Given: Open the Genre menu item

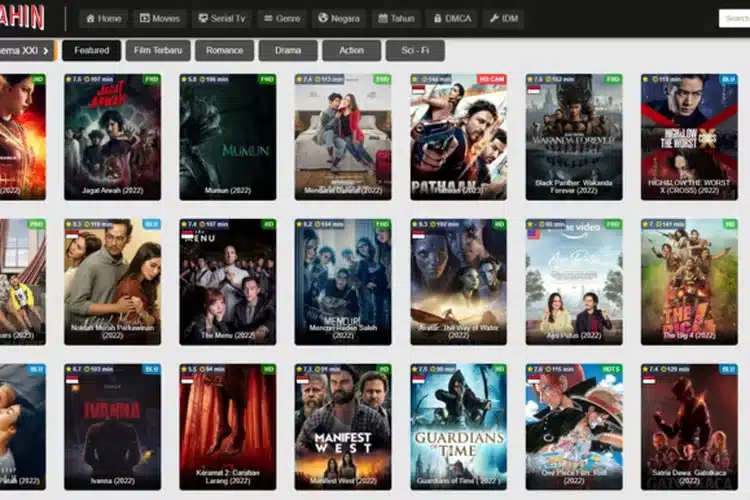Looking at the screenshot, I should tap(282, 19).
